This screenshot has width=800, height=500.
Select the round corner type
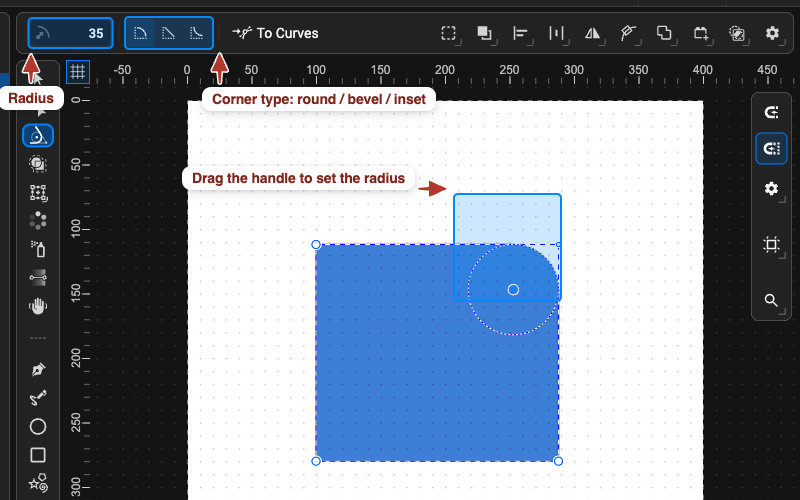click(140, 33)
